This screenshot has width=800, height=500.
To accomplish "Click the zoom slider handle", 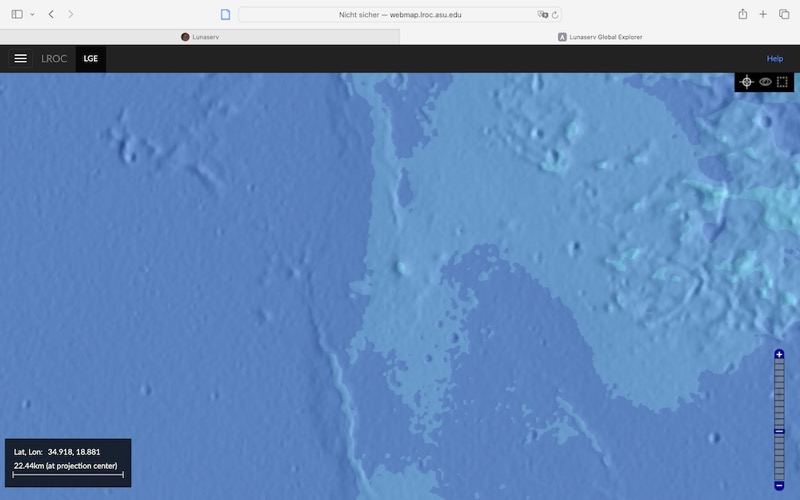I will pos(779,431).
